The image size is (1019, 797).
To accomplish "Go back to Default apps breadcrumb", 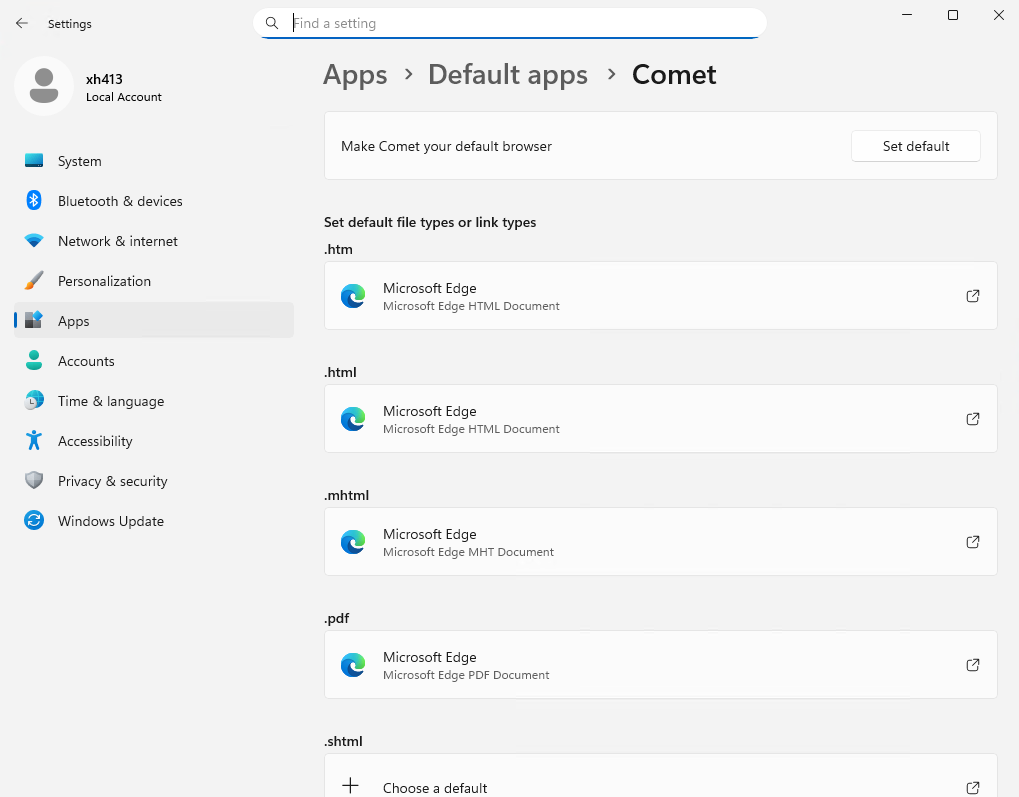I will [x=507, y=75].
